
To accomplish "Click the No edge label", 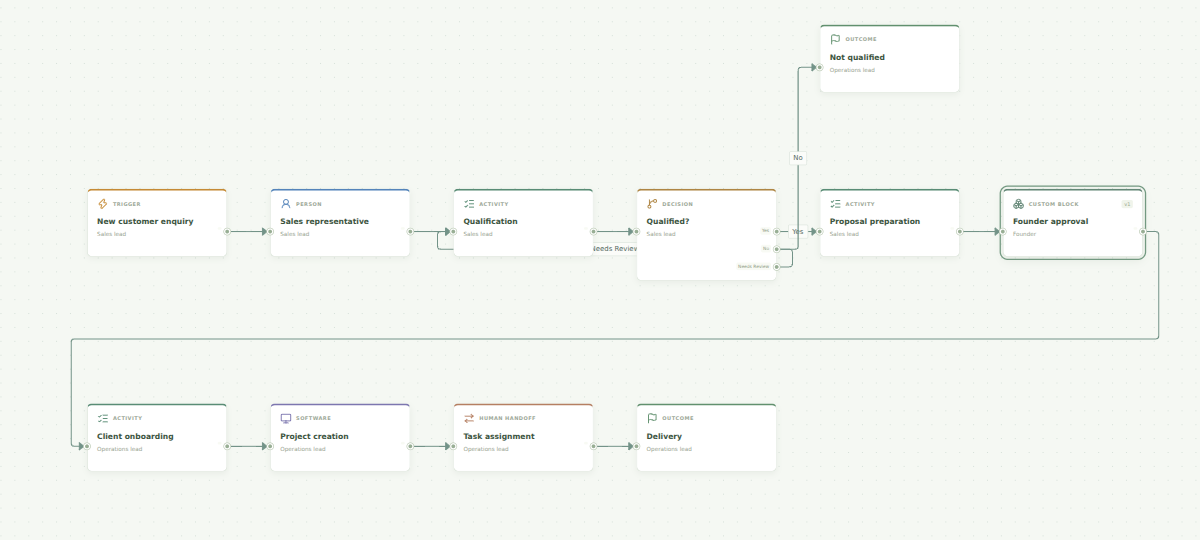I will 797,157.
